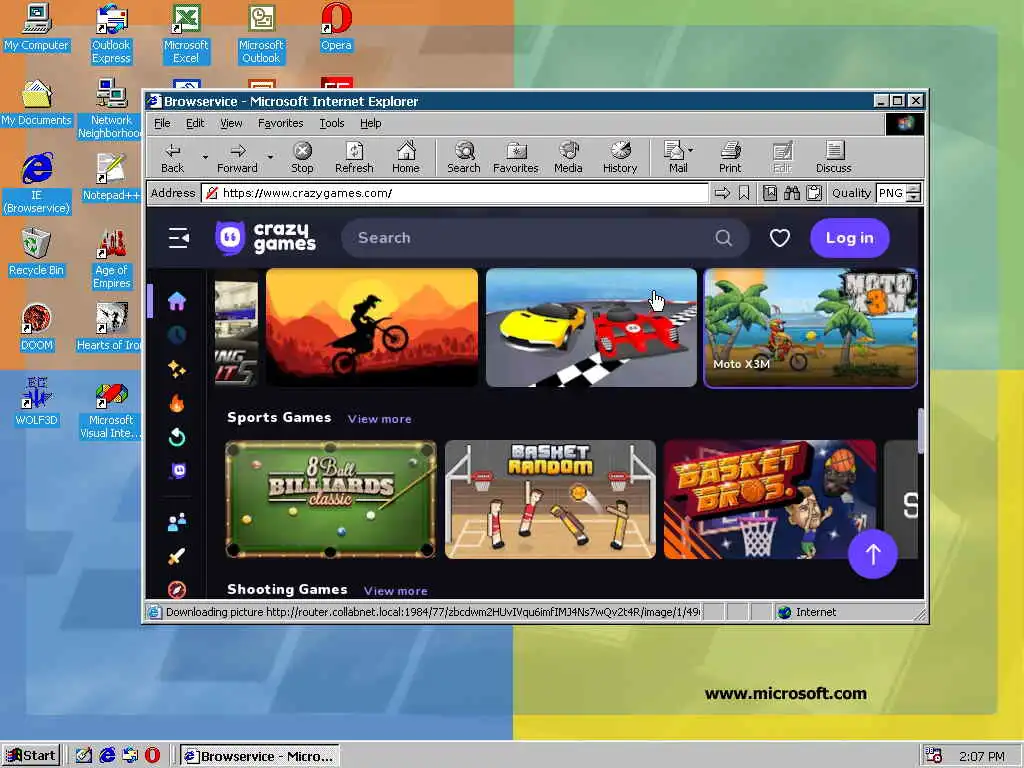Open the racing cars game thumbnail

coord(591,327)
